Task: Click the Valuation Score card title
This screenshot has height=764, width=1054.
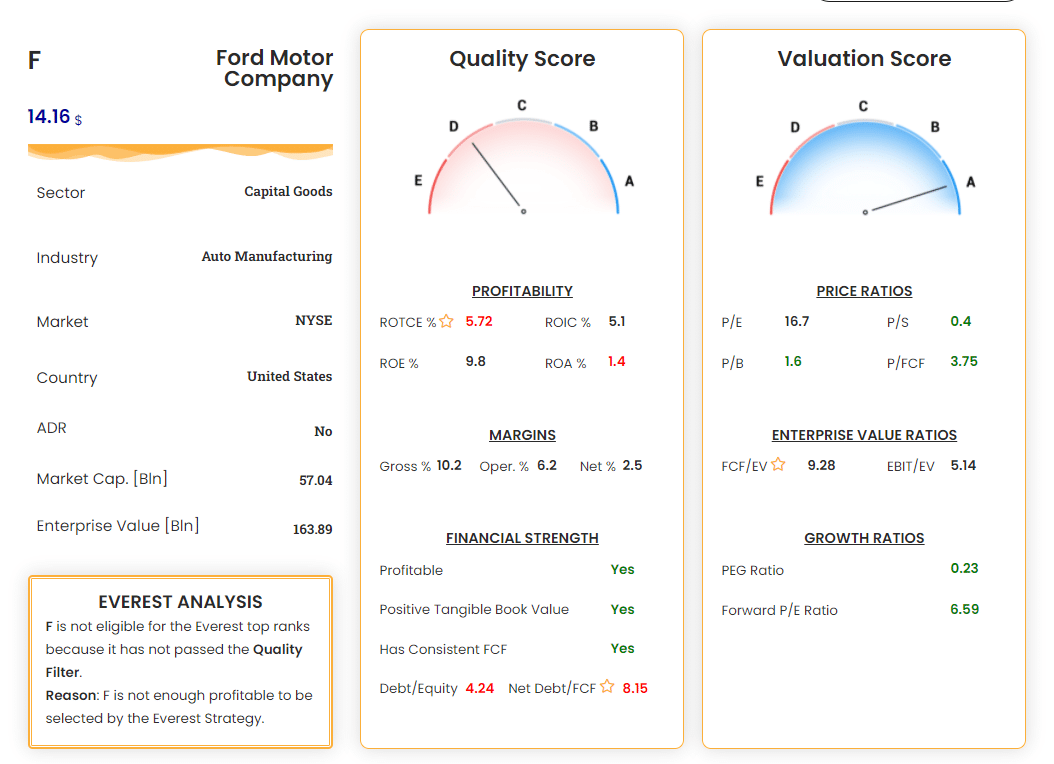Action: tap(864, 59)
